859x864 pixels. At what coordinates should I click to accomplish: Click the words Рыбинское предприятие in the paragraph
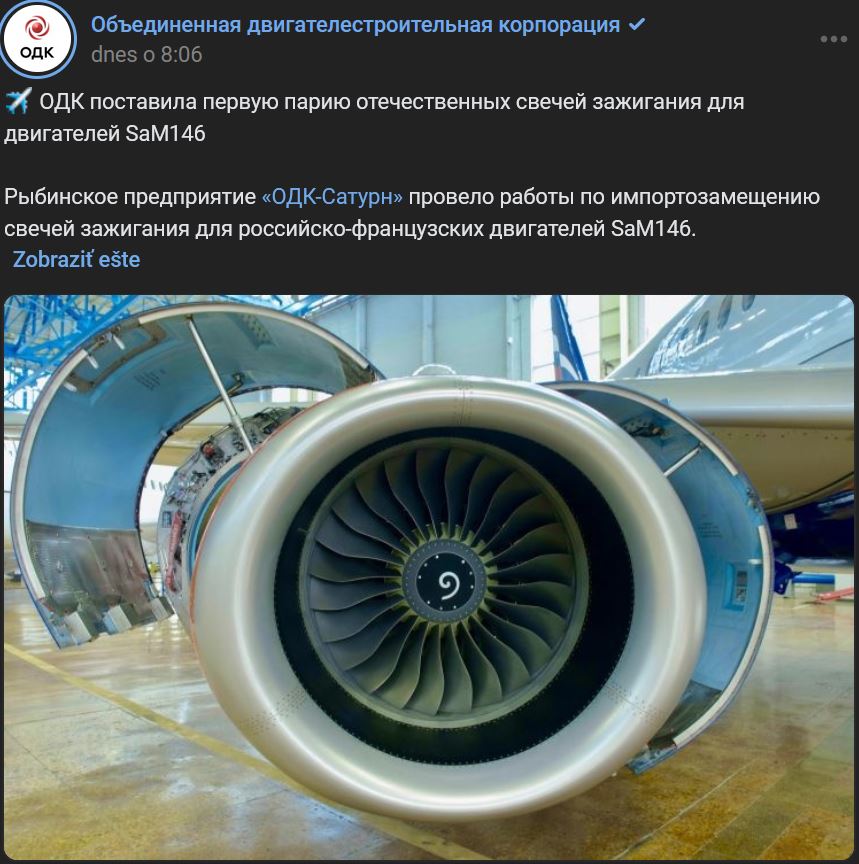pos(130,197)
